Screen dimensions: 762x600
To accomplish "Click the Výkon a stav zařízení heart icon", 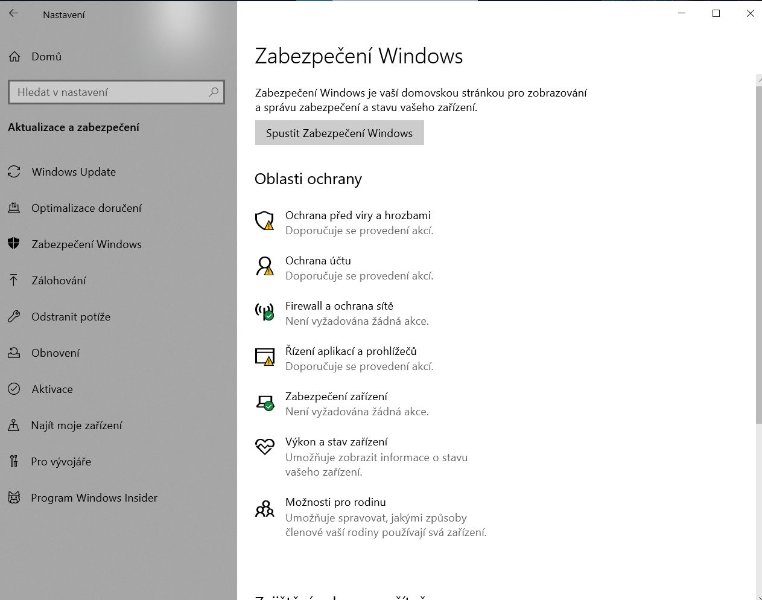I will (x=265, y=446).
